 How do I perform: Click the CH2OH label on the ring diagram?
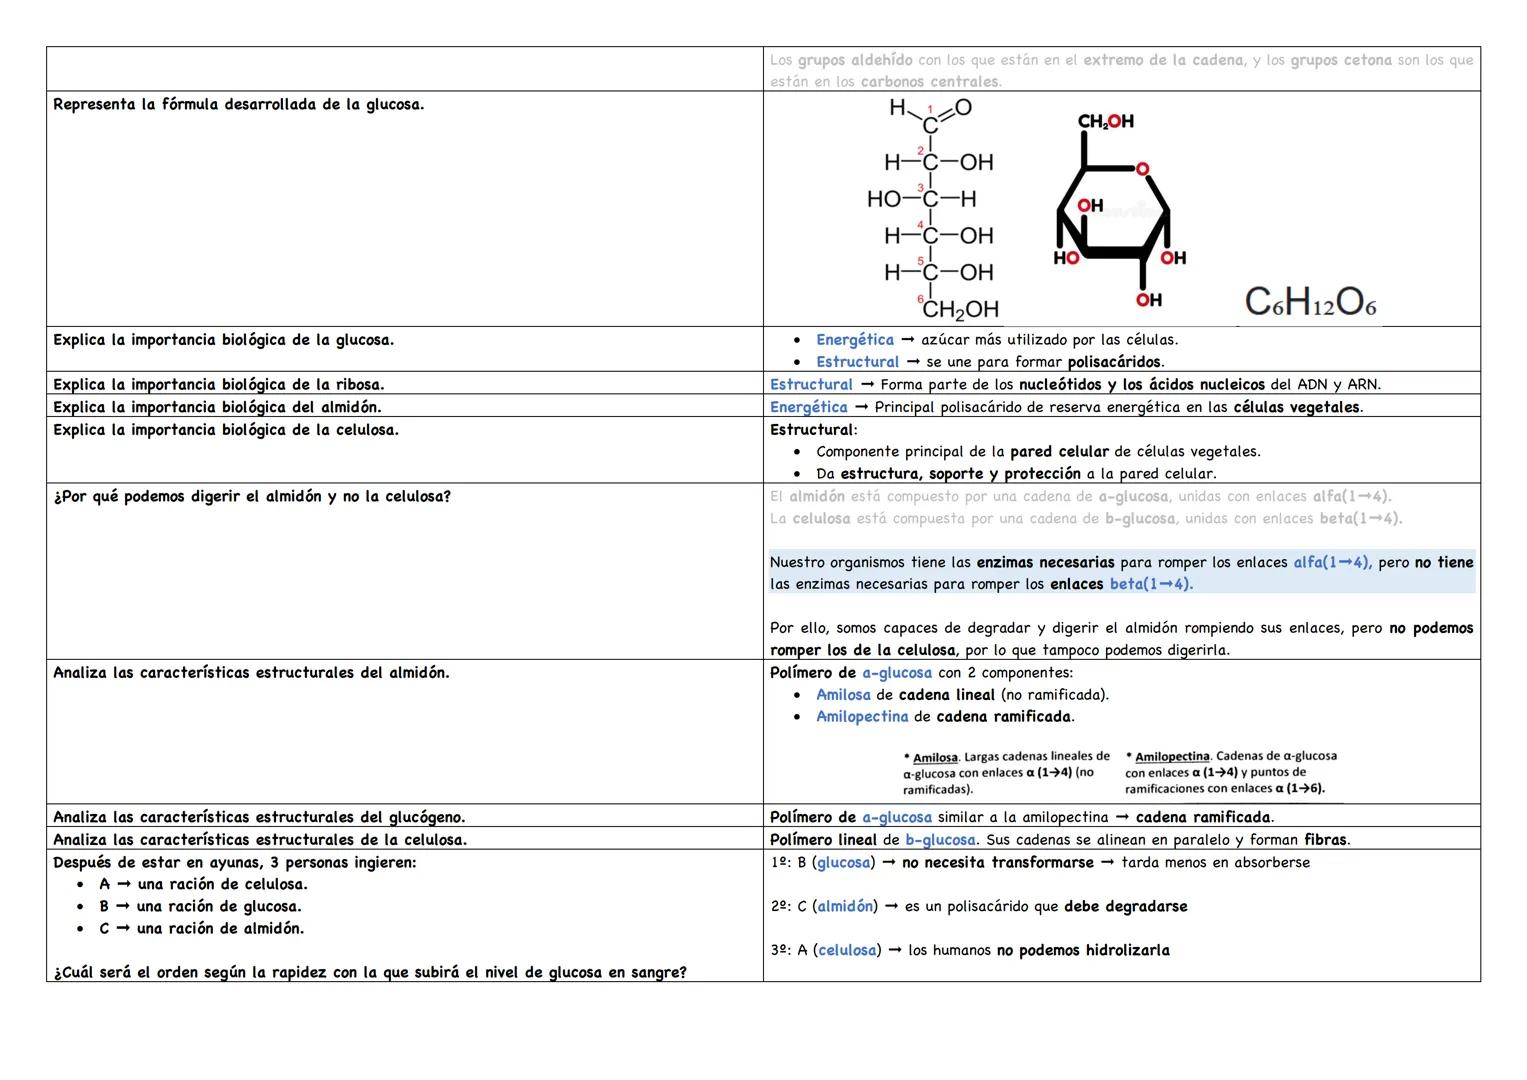pos(1108,121)
